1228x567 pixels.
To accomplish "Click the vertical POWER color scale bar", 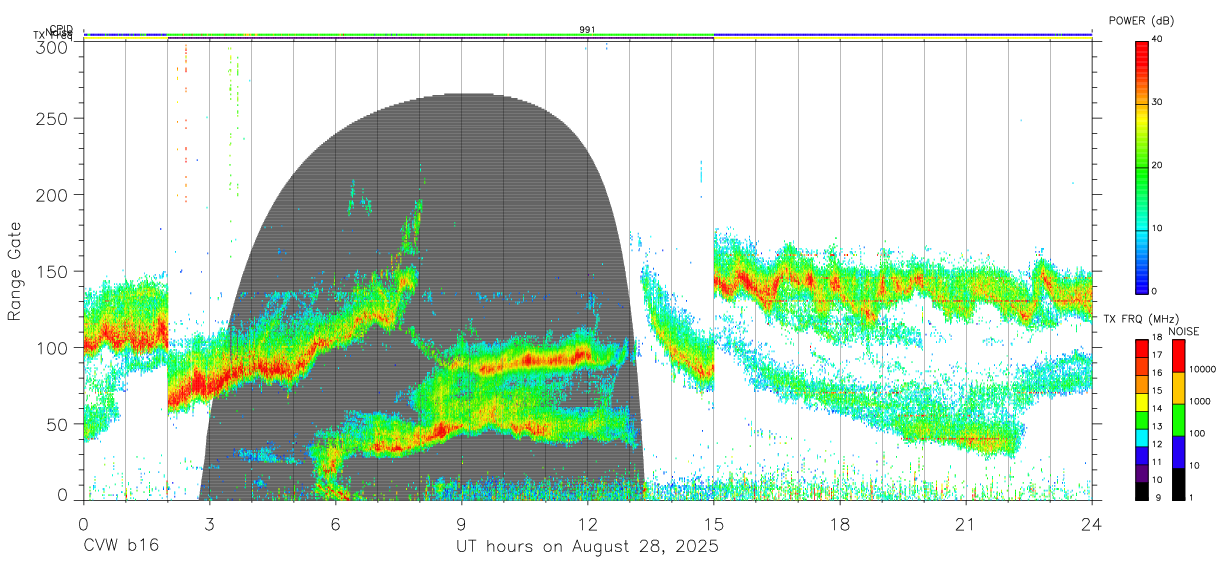I will coord(1142,166).
